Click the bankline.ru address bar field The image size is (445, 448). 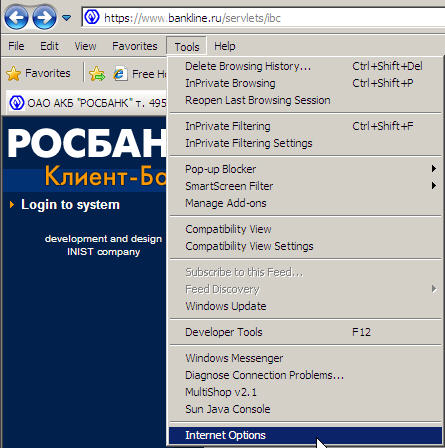(263, 17)
